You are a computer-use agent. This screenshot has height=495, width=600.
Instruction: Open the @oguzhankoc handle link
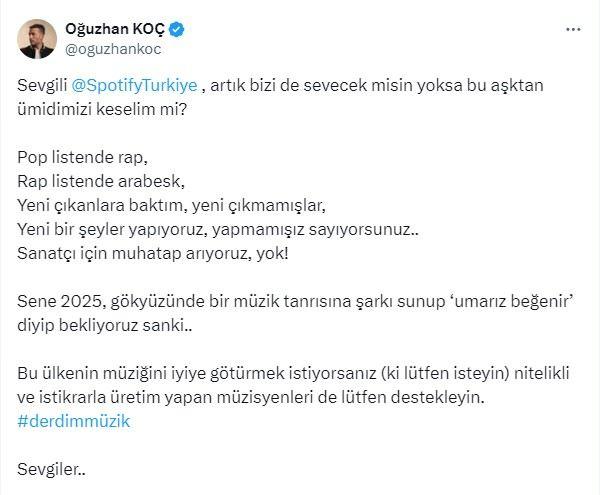[x=113, y=49]
